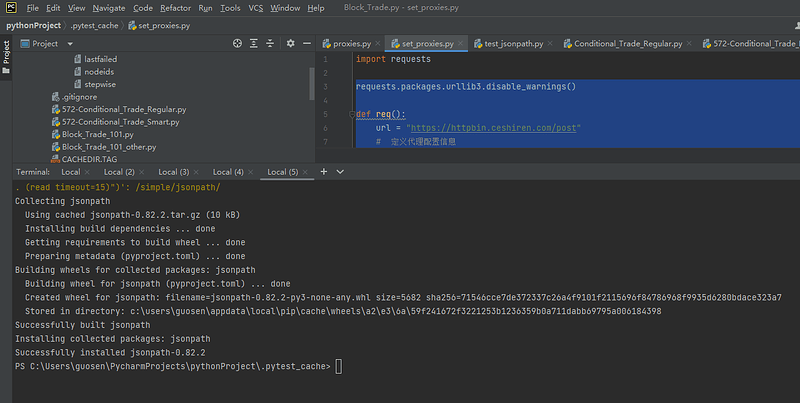The image size is (800, 403).
Task: Open the Code menu
Action: click(x=143, y=8)
